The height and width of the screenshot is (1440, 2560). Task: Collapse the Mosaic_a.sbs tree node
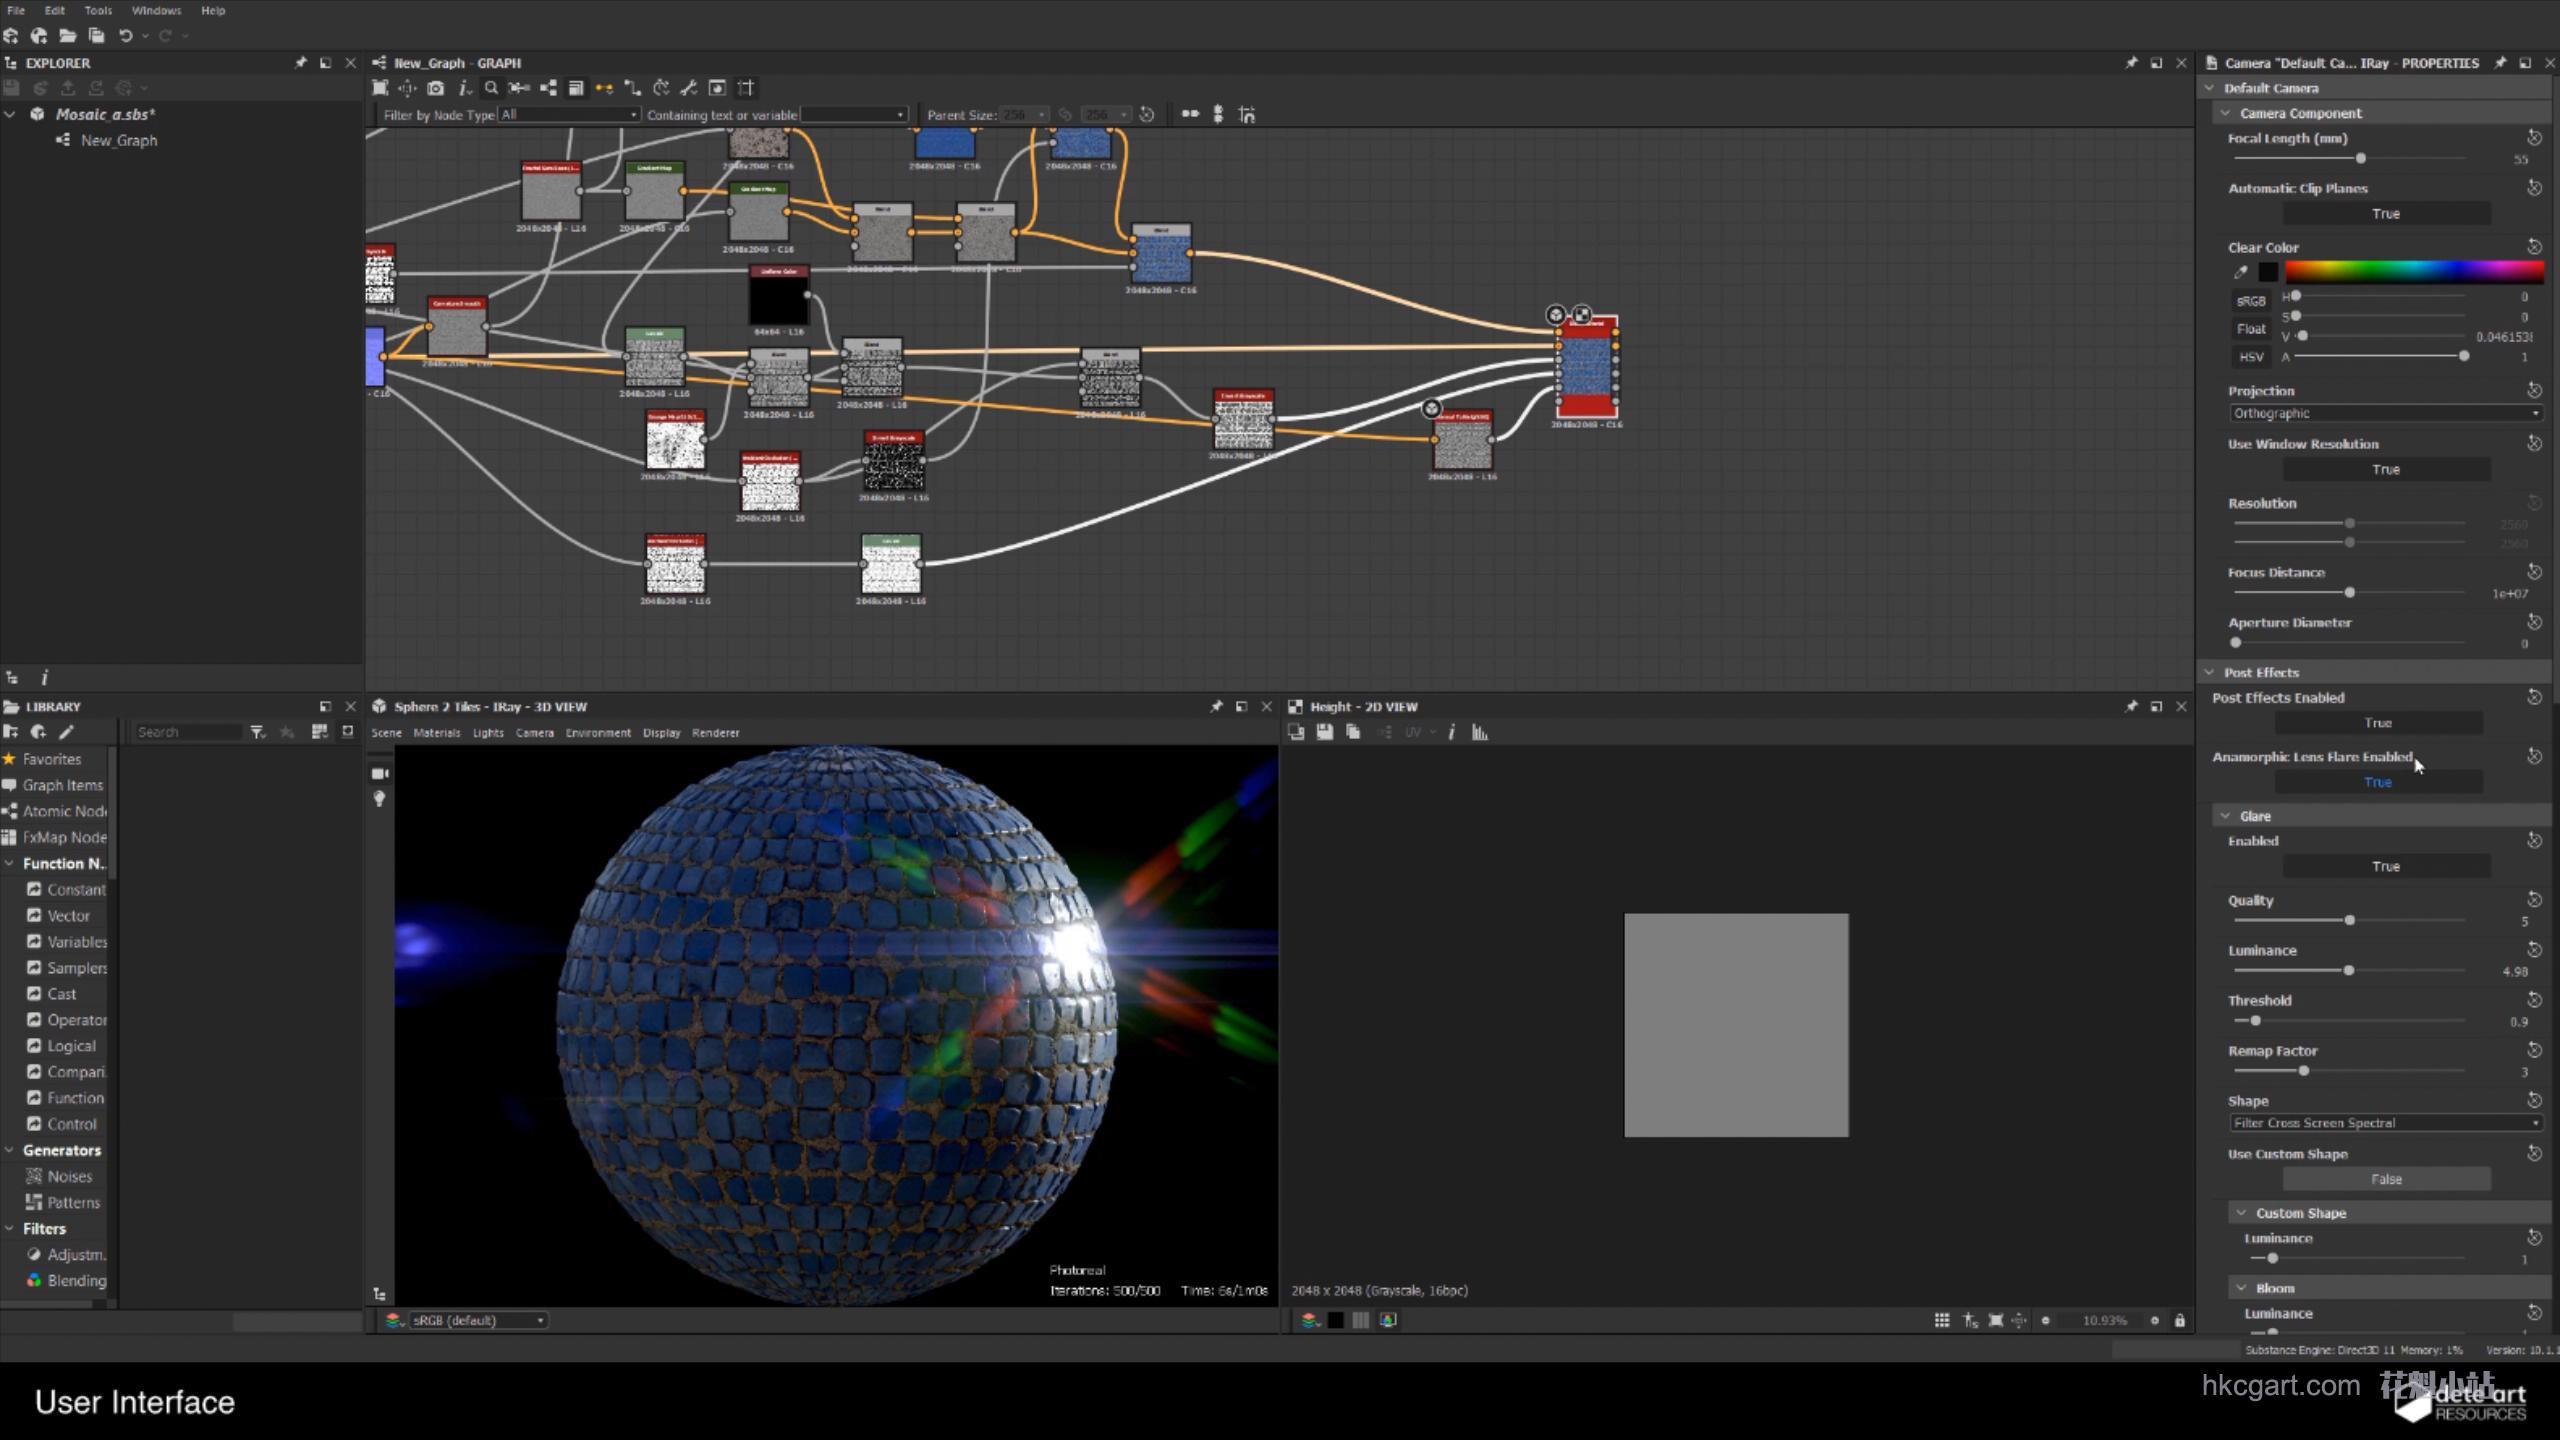10,114
